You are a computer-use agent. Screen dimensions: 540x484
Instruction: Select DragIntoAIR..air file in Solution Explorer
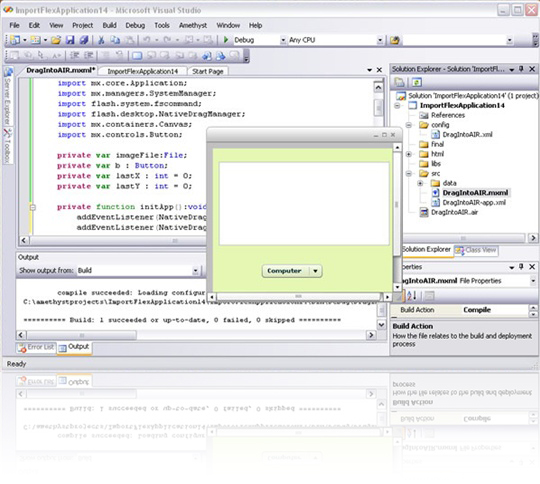click(x=454, y=213)
